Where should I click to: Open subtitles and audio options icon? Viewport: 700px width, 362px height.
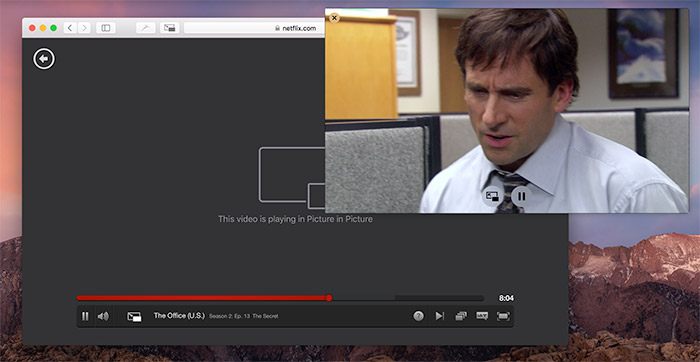(x=482, y=316)
